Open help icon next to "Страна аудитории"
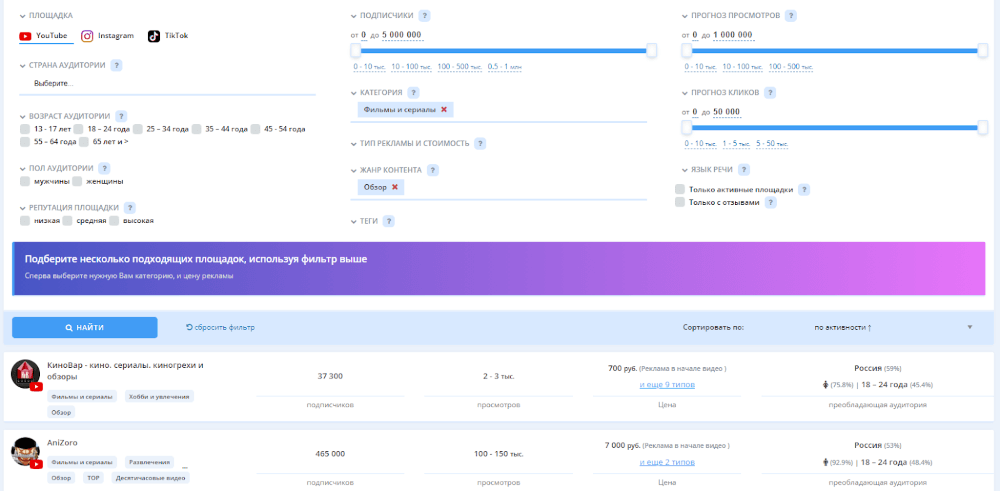The height and width of the screenshot is (491, 1000). point(116,65)
